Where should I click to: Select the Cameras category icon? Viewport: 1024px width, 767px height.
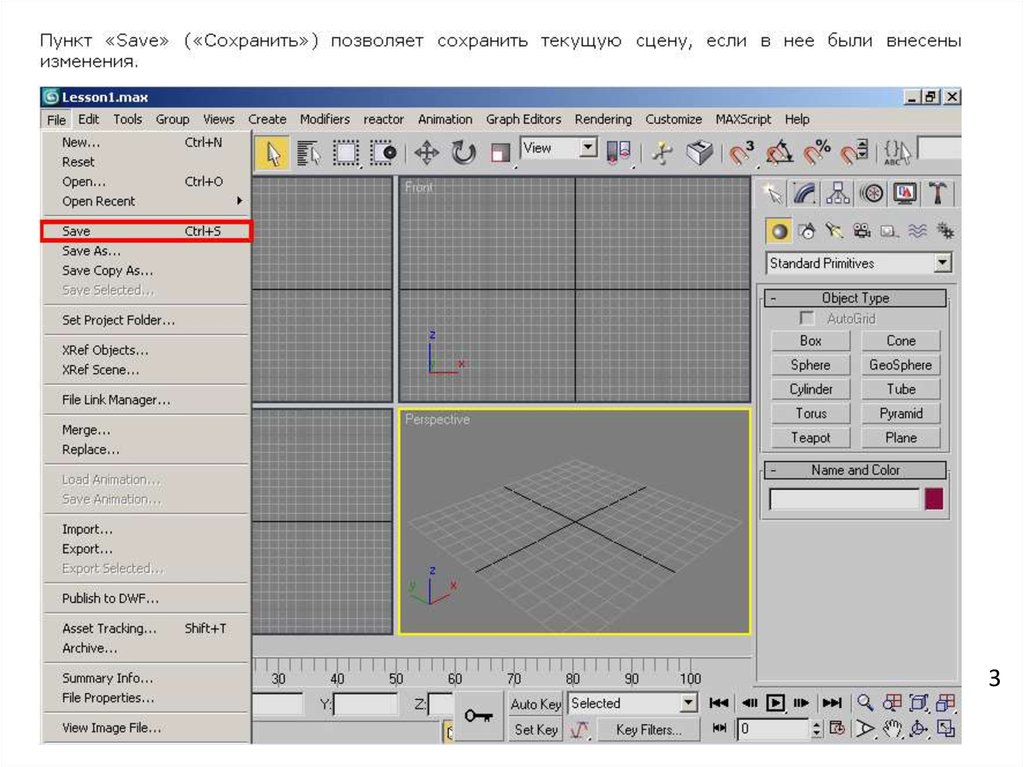click(861, 232)
